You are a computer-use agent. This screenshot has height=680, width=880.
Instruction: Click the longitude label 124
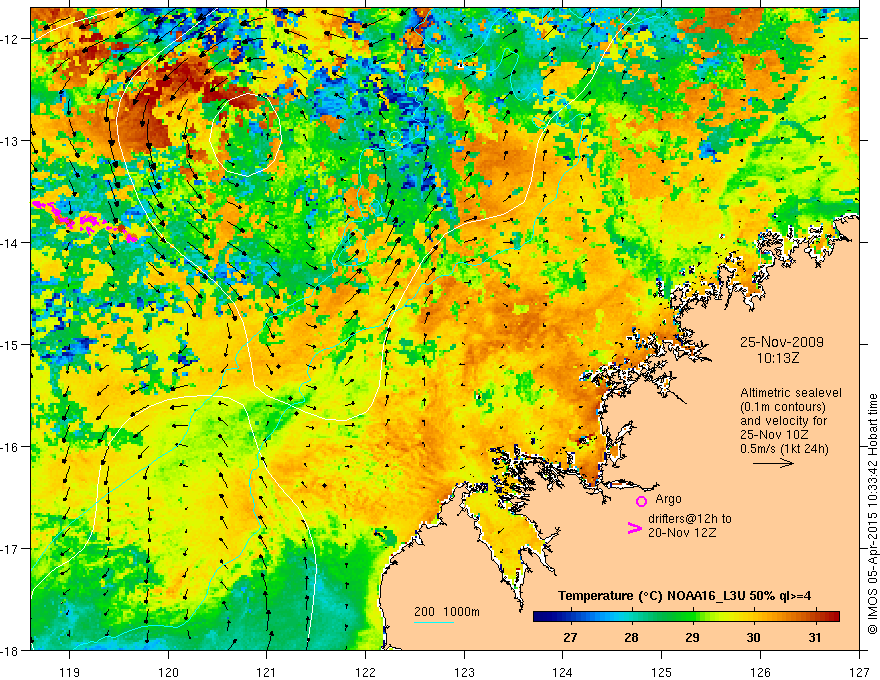tap(563, 672)
